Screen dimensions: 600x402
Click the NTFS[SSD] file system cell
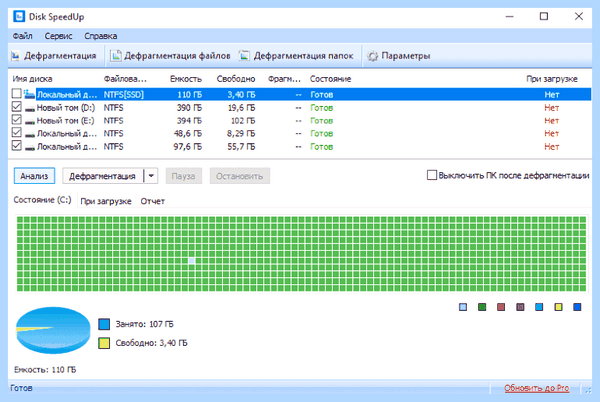pos(124,94)
